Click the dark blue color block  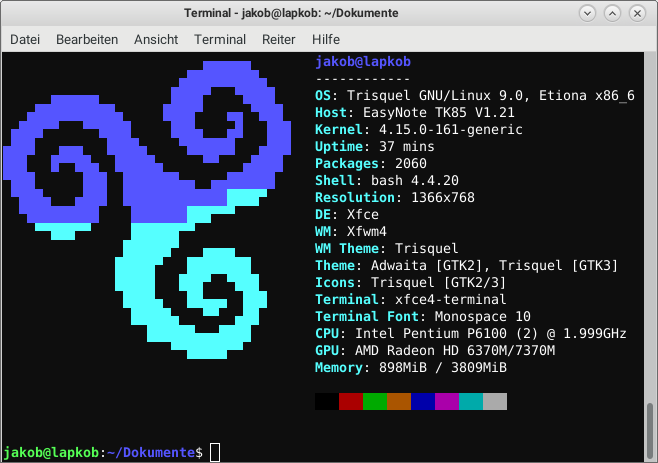coord(423,401)
